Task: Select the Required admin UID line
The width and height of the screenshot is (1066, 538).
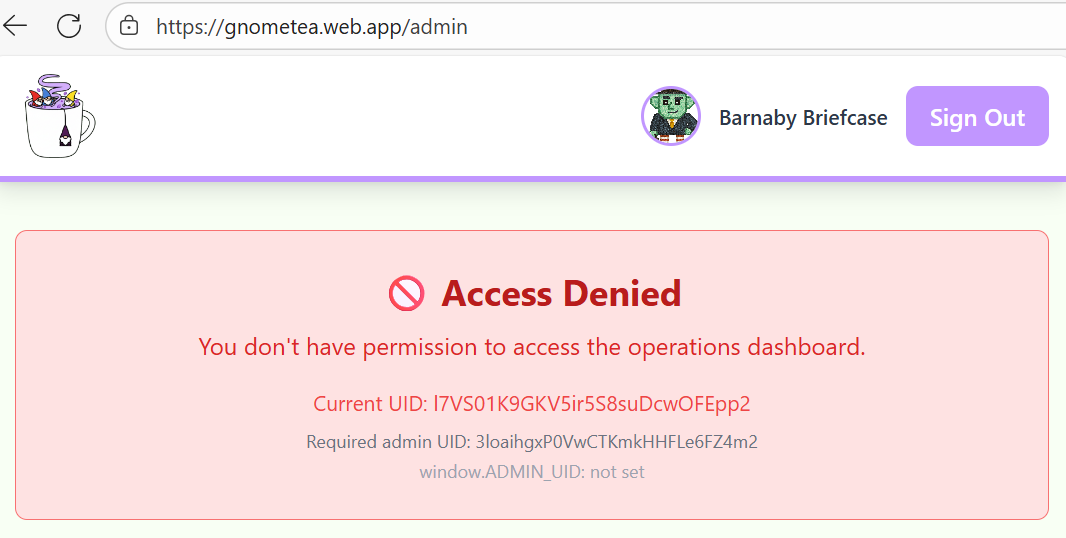Action: [532, 442]
